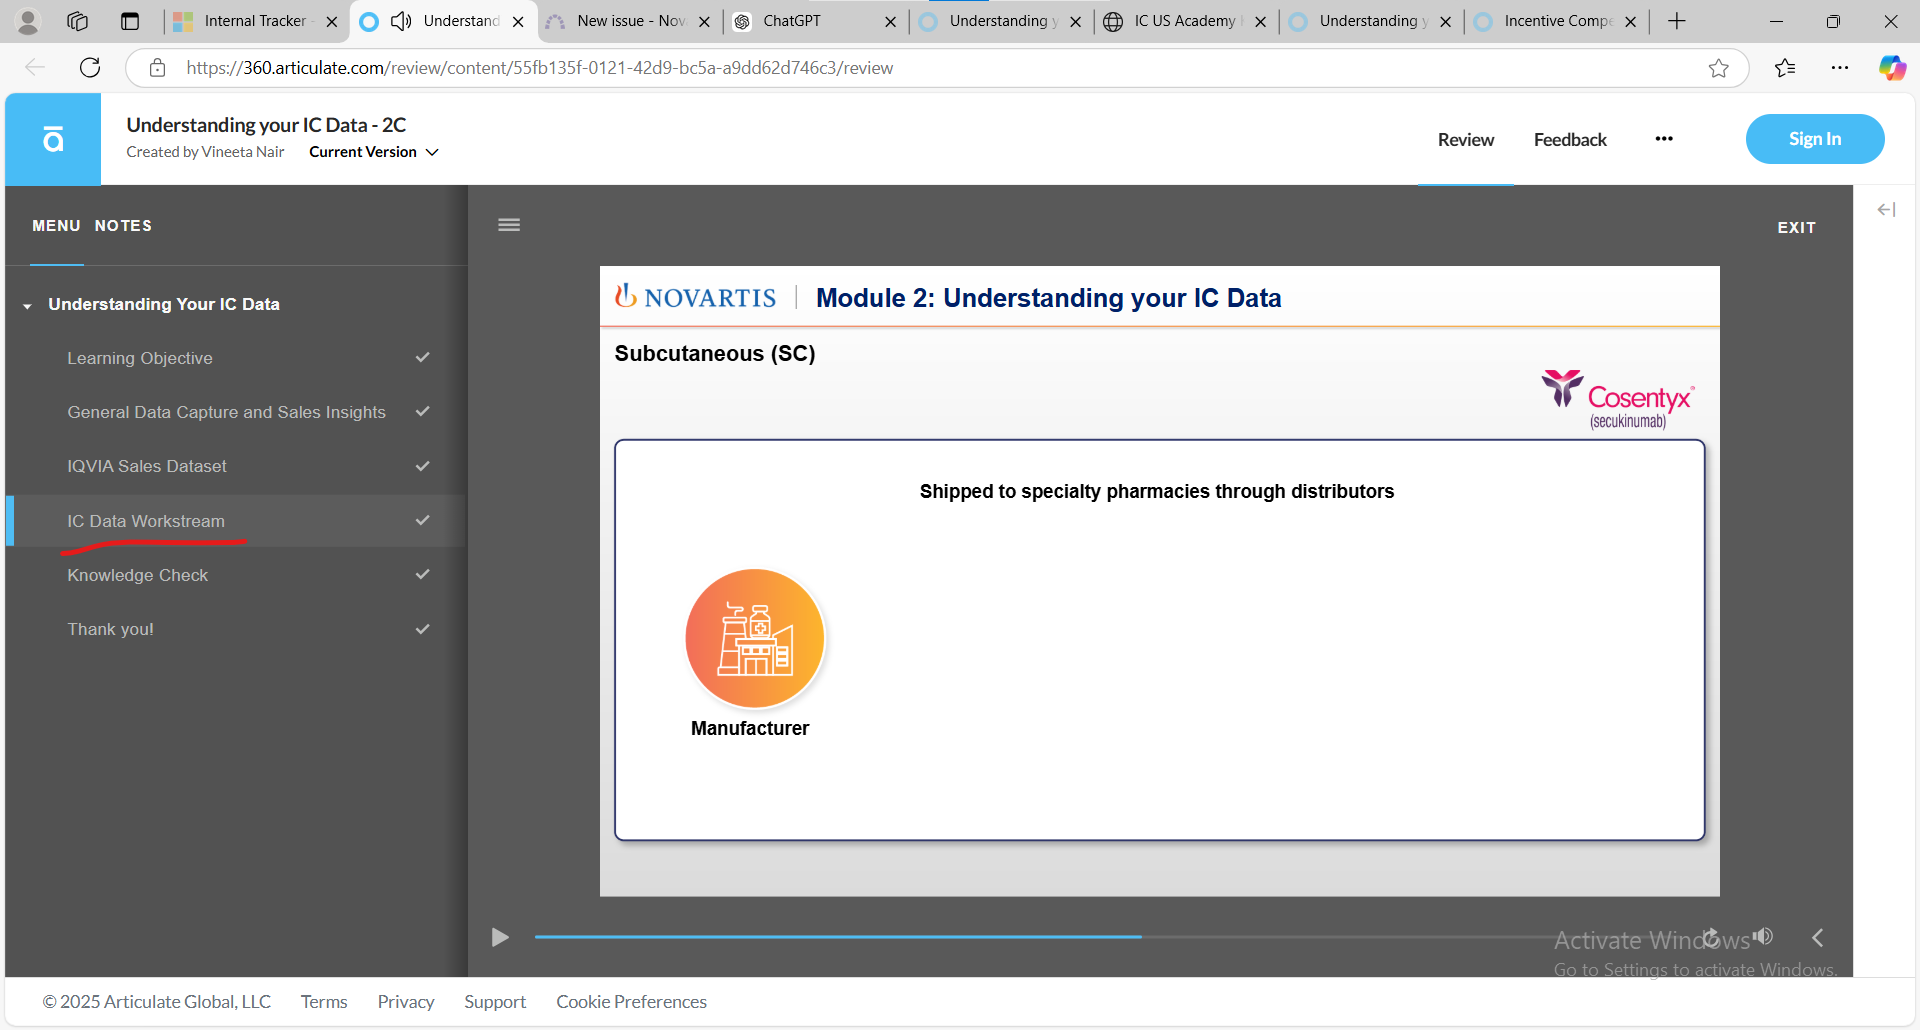The width and height of the screenshot is (1920, 1030).
Task: Open the Terms link
Action: 324,1002
